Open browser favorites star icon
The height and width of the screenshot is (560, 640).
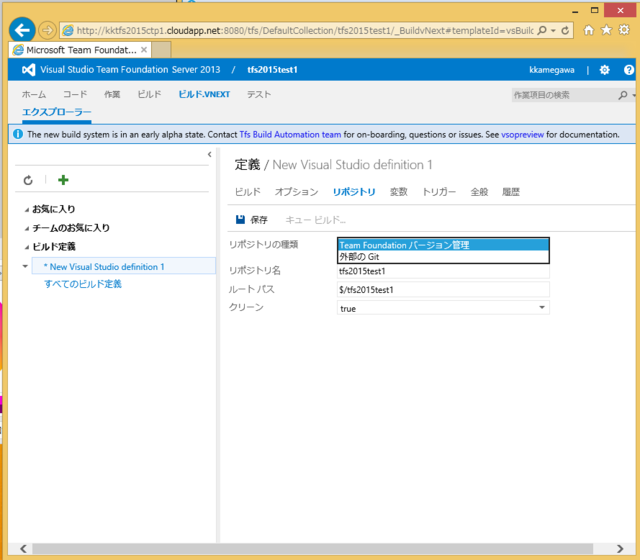(x=607, y=30)
